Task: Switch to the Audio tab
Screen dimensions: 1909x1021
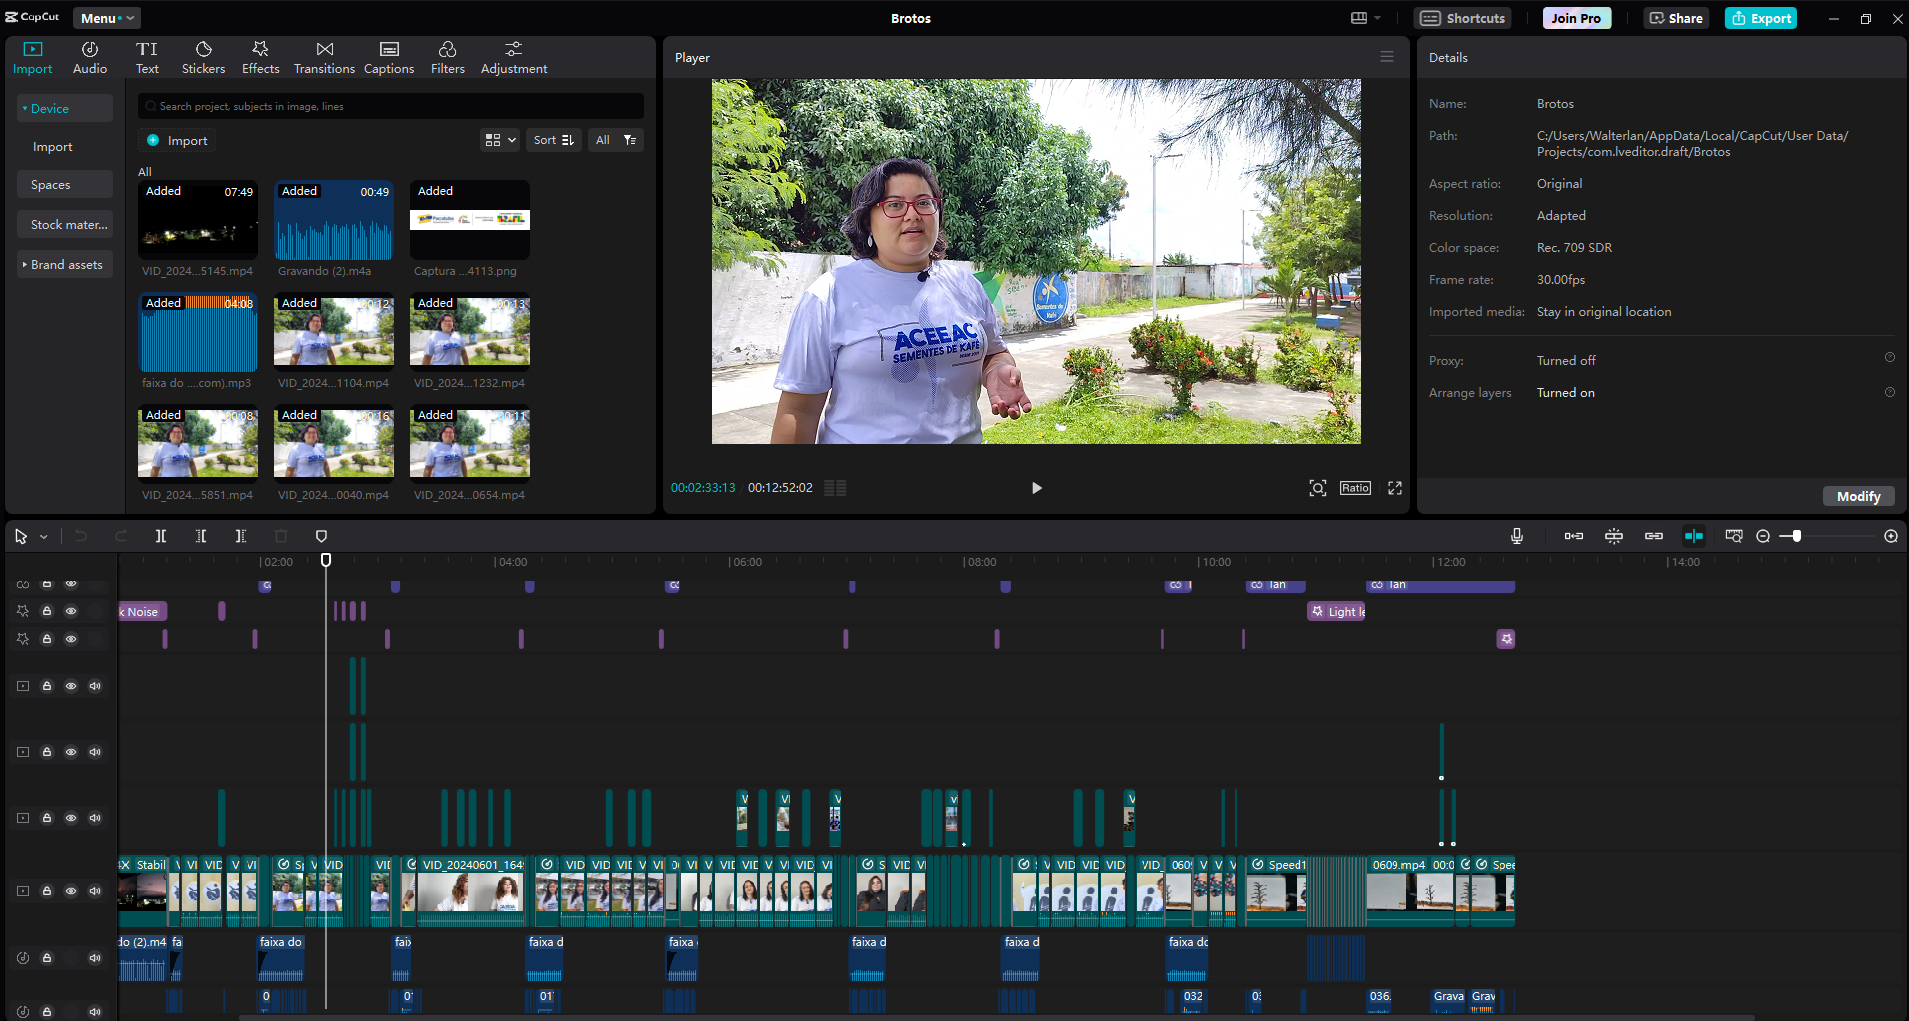Action: coord(90,58)
